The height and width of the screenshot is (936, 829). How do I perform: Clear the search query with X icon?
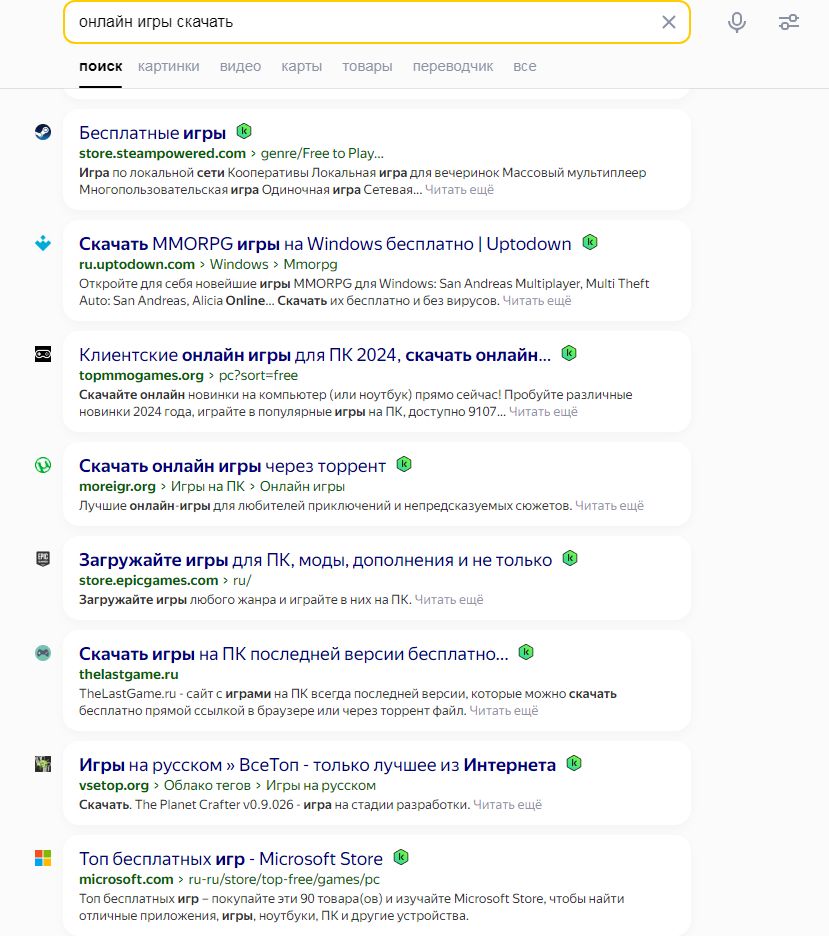tap(668, 22)
